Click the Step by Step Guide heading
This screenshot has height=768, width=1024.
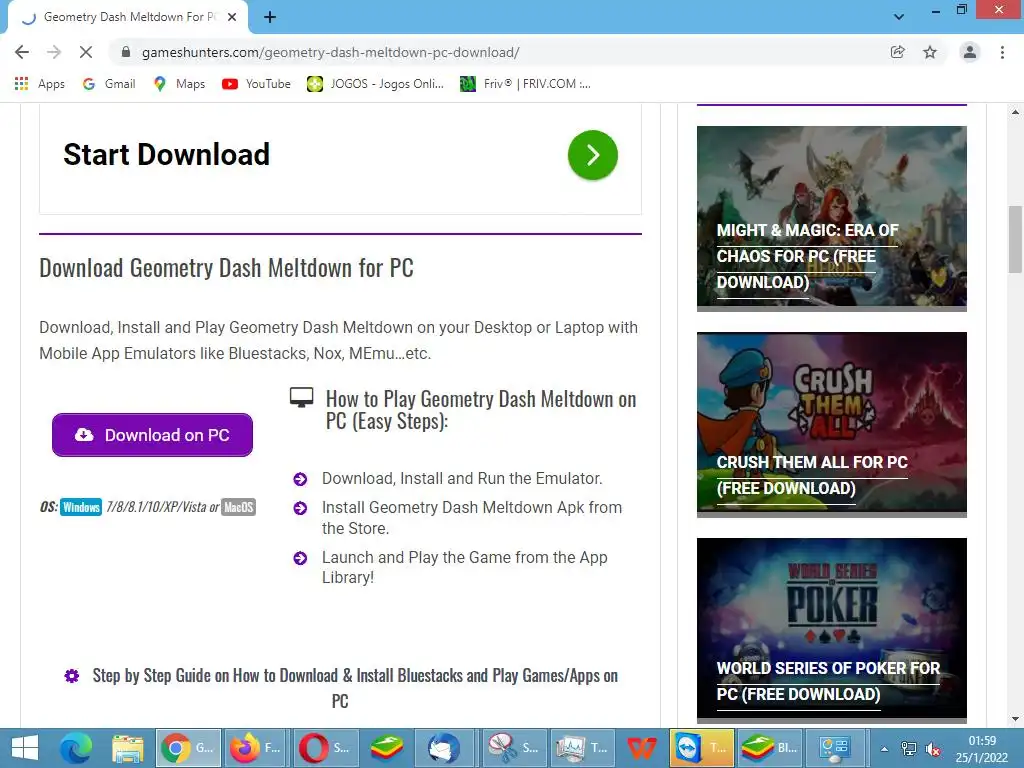[355, 688]
